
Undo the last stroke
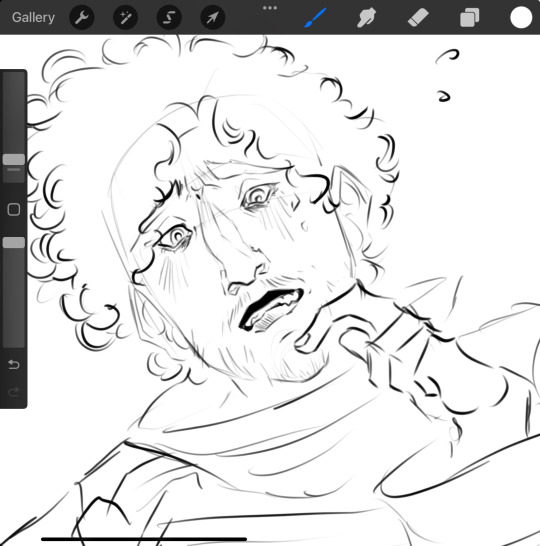coord(14,364)
